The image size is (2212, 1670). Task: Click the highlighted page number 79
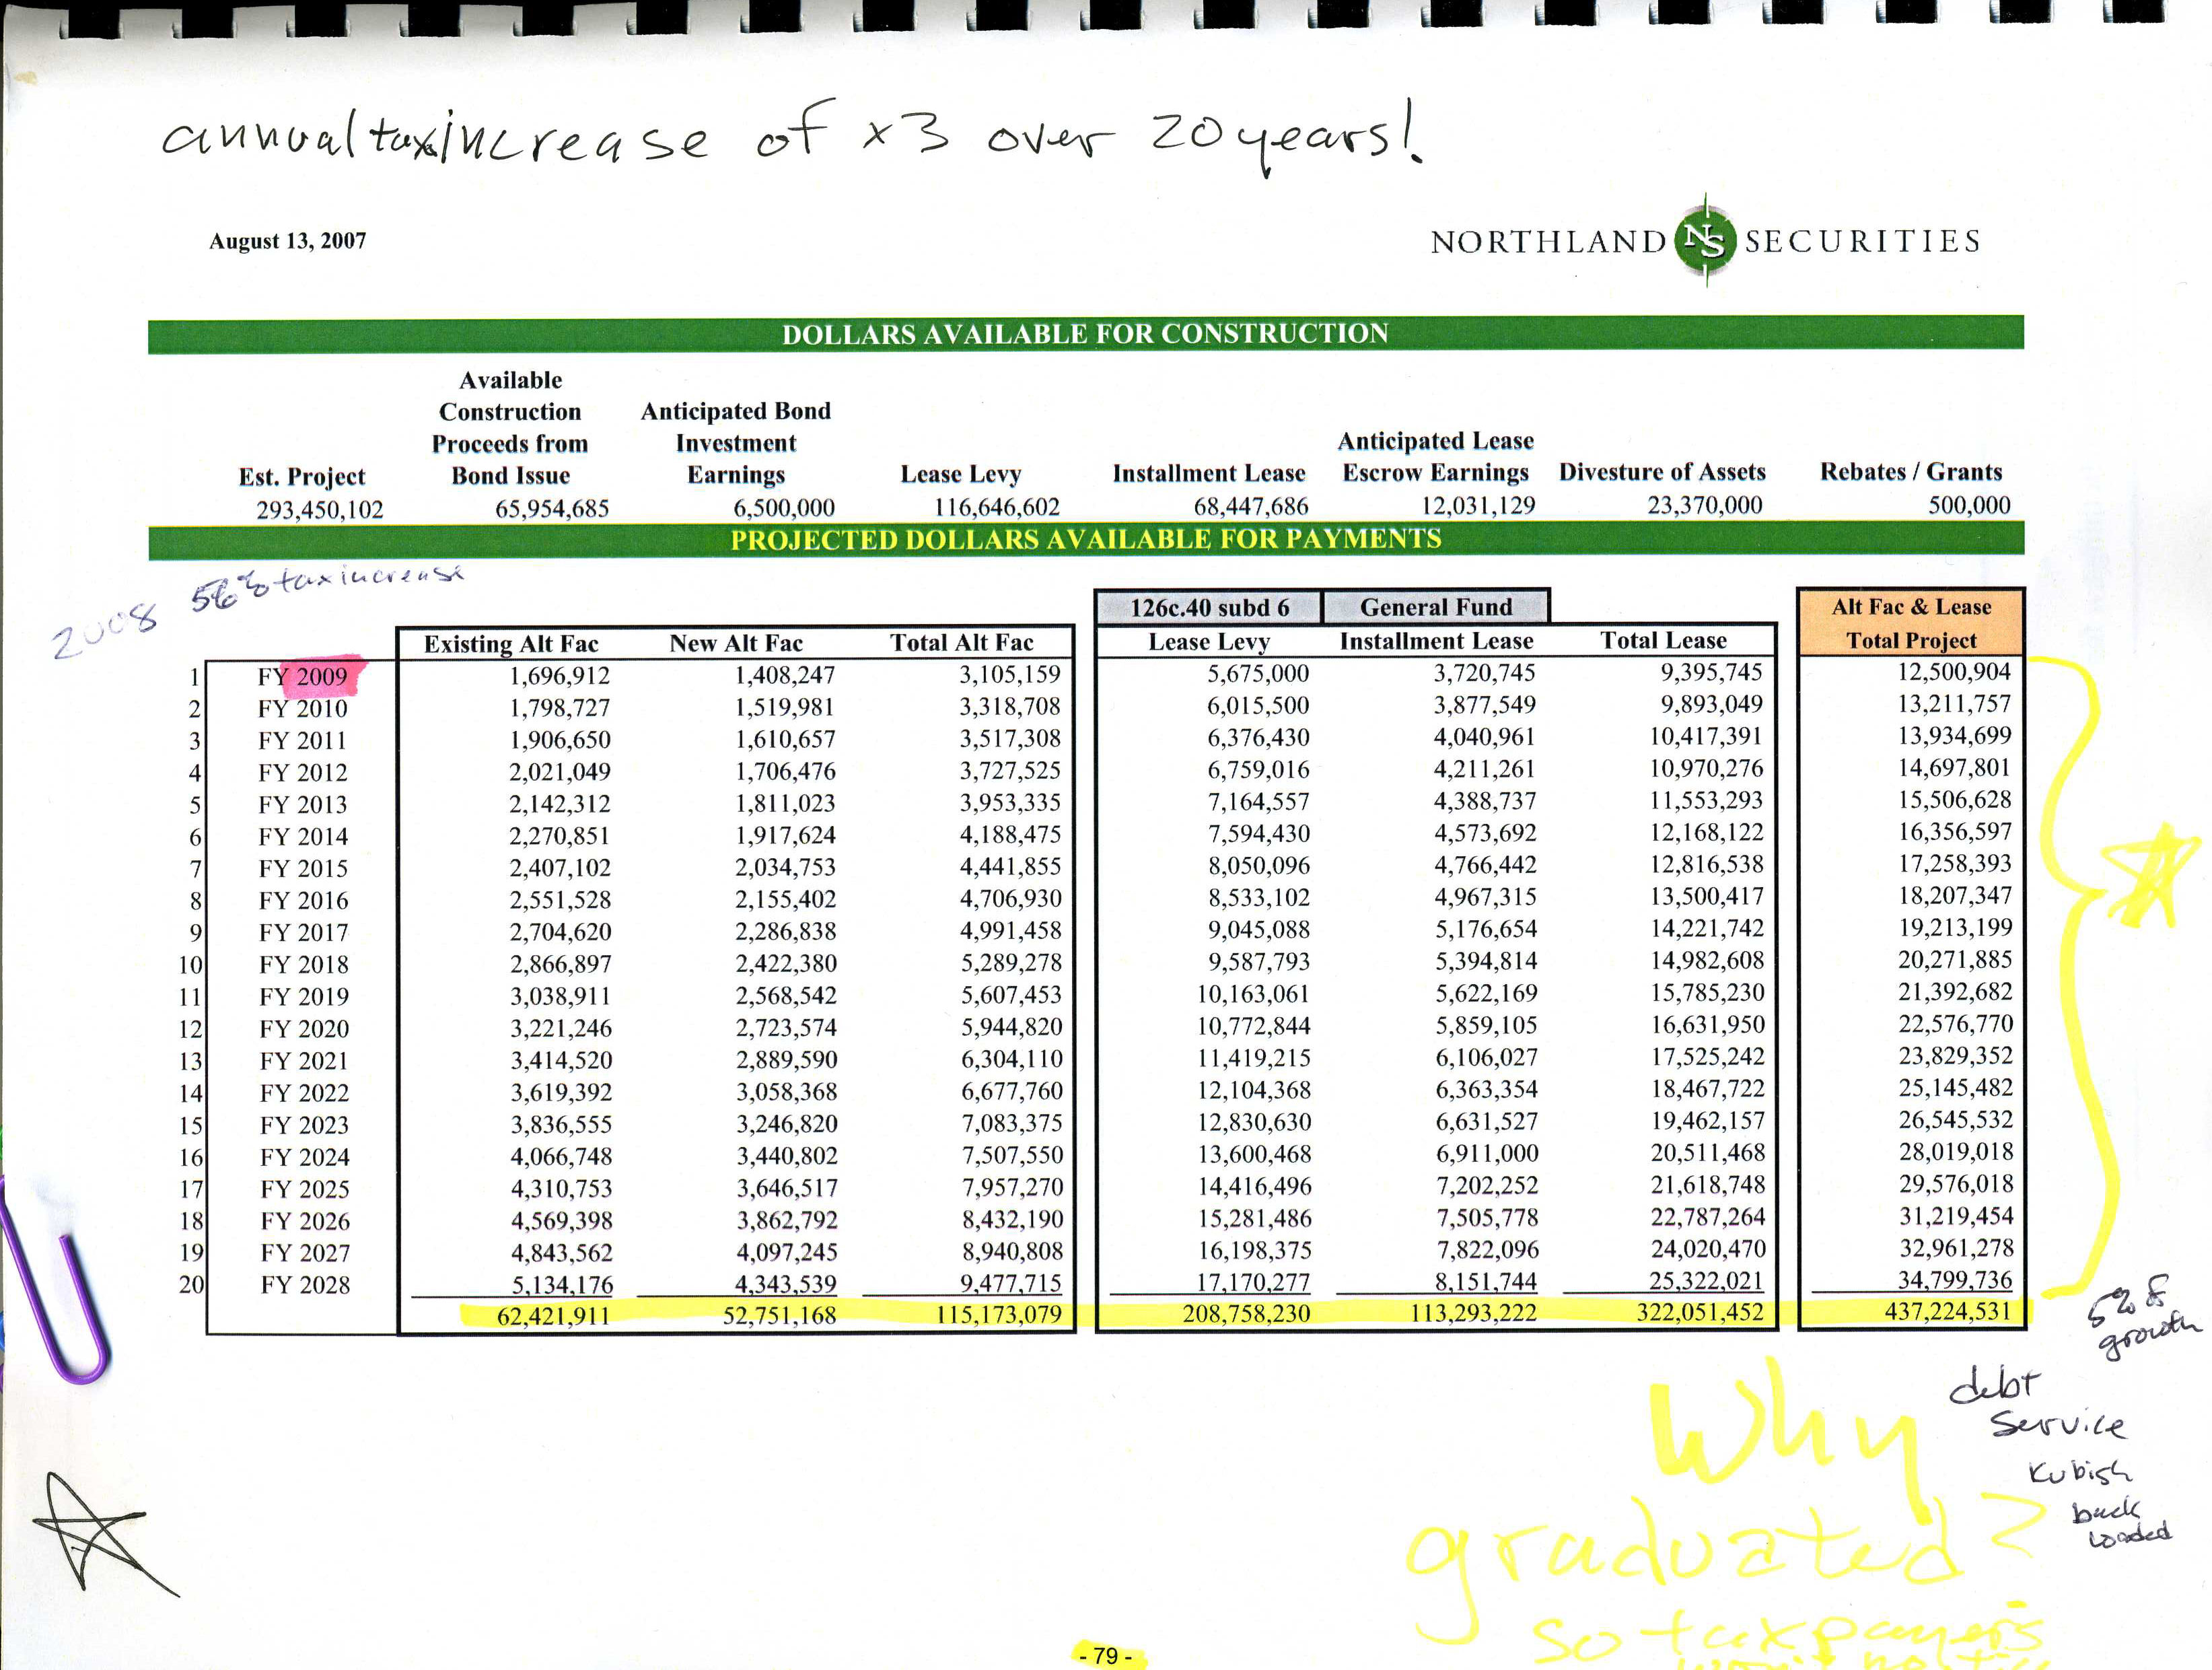(x=1106, y=1655)
